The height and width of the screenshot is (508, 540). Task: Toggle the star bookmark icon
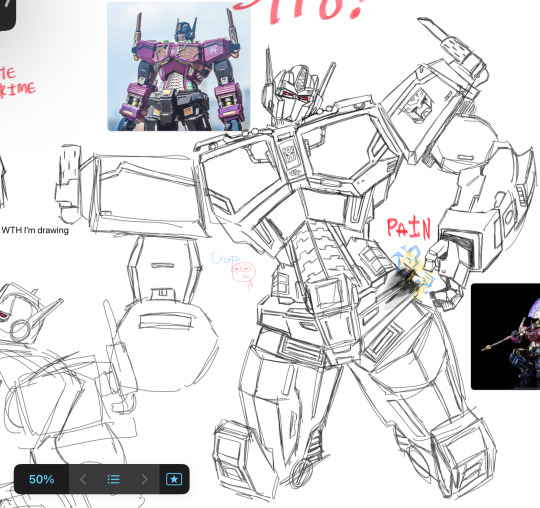[x=174, y=479]
